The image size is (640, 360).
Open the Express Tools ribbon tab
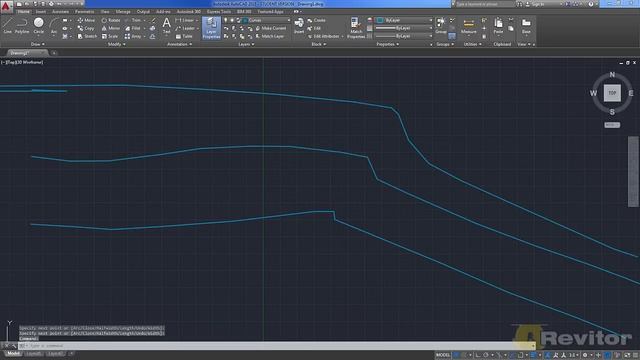click(219, 12)
